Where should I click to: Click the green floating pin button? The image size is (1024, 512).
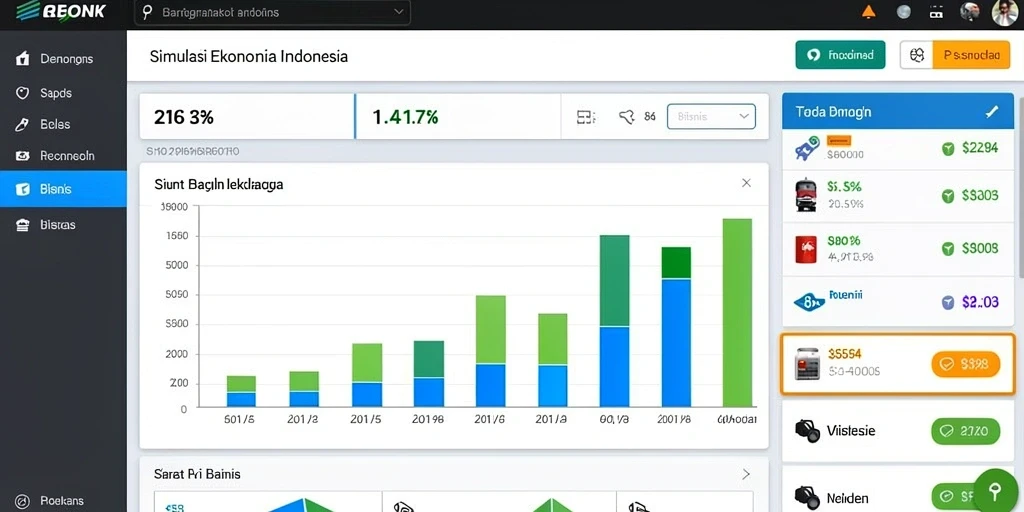click(995, 491)
